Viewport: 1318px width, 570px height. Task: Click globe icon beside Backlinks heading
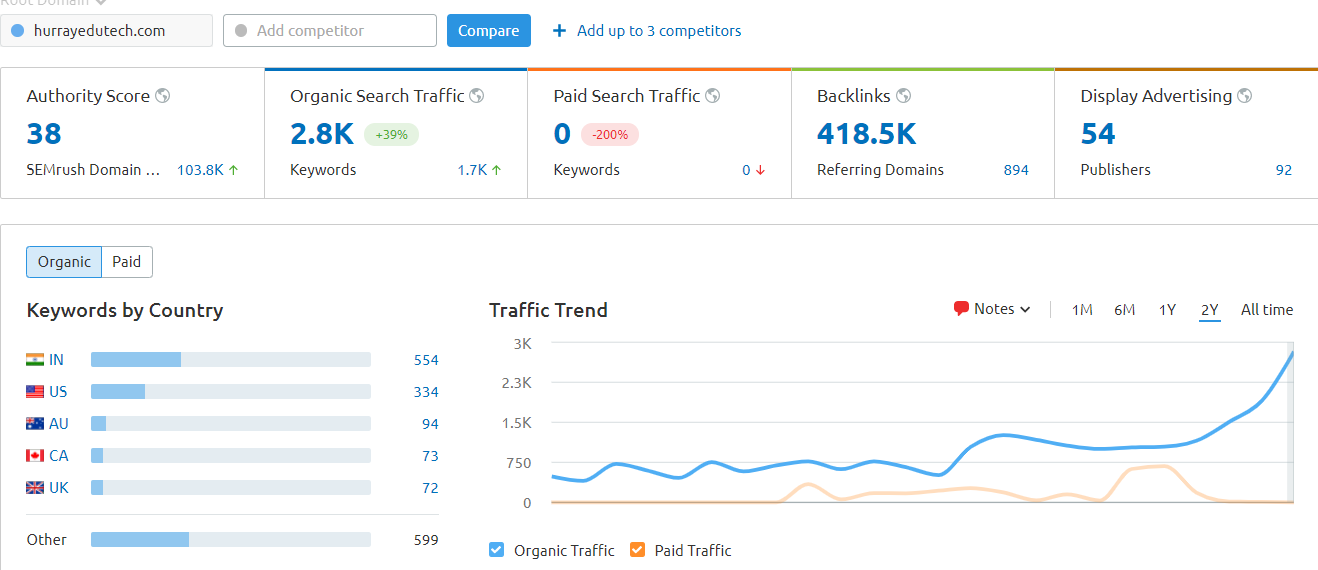(x=903, y=96)
